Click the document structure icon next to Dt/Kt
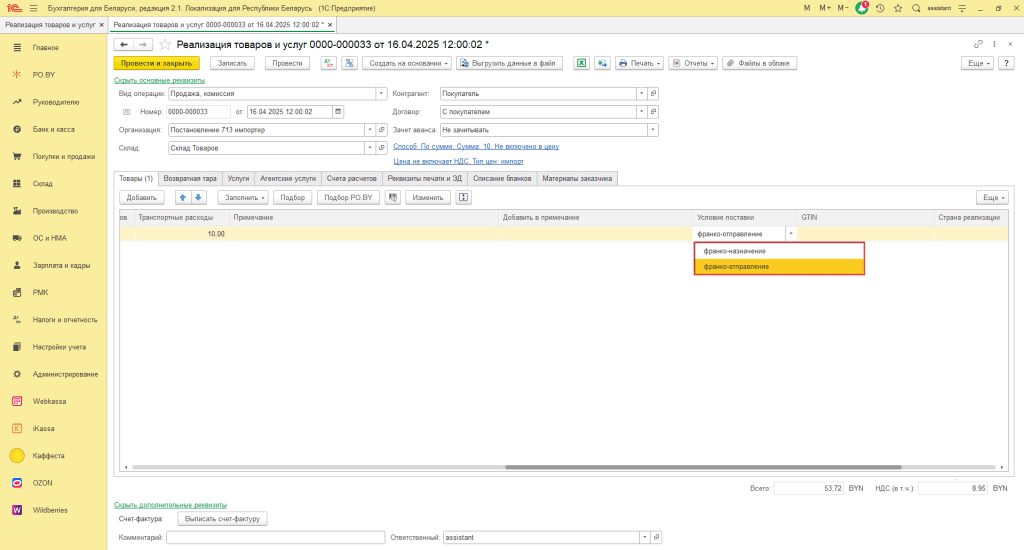 click(350, 63)
